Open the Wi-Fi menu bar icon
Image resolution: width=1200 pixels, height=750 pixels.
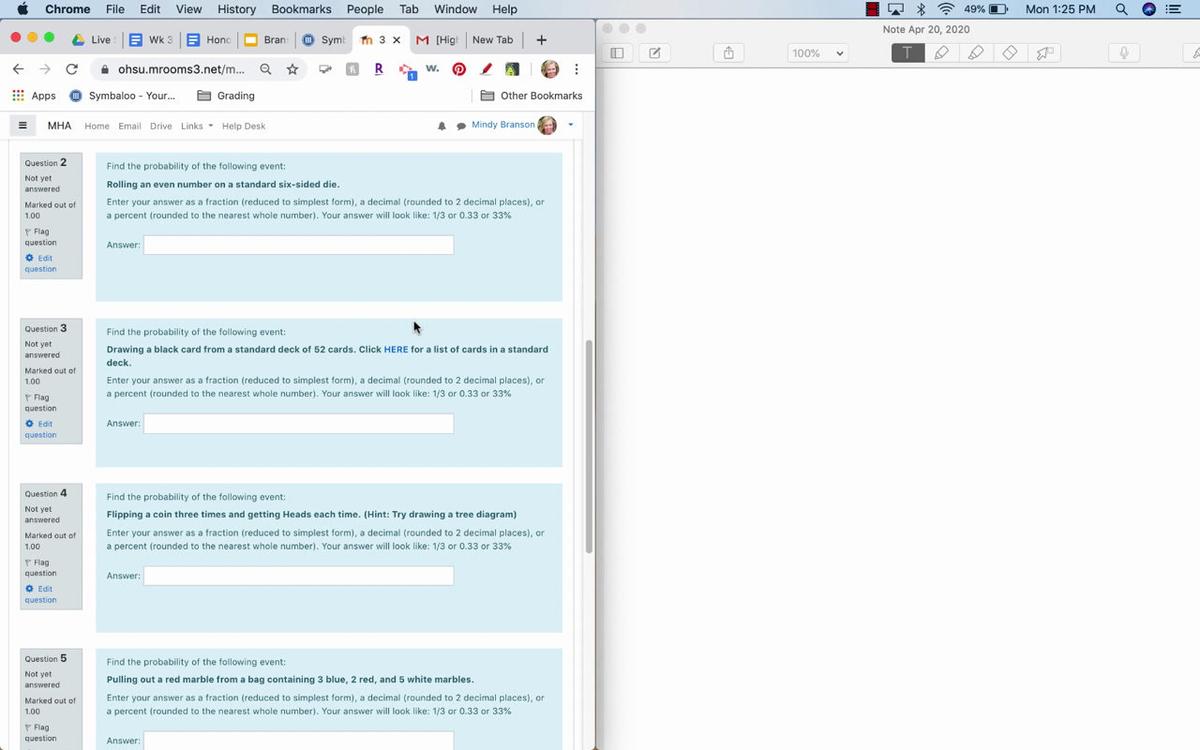click(x=945, y=9)
